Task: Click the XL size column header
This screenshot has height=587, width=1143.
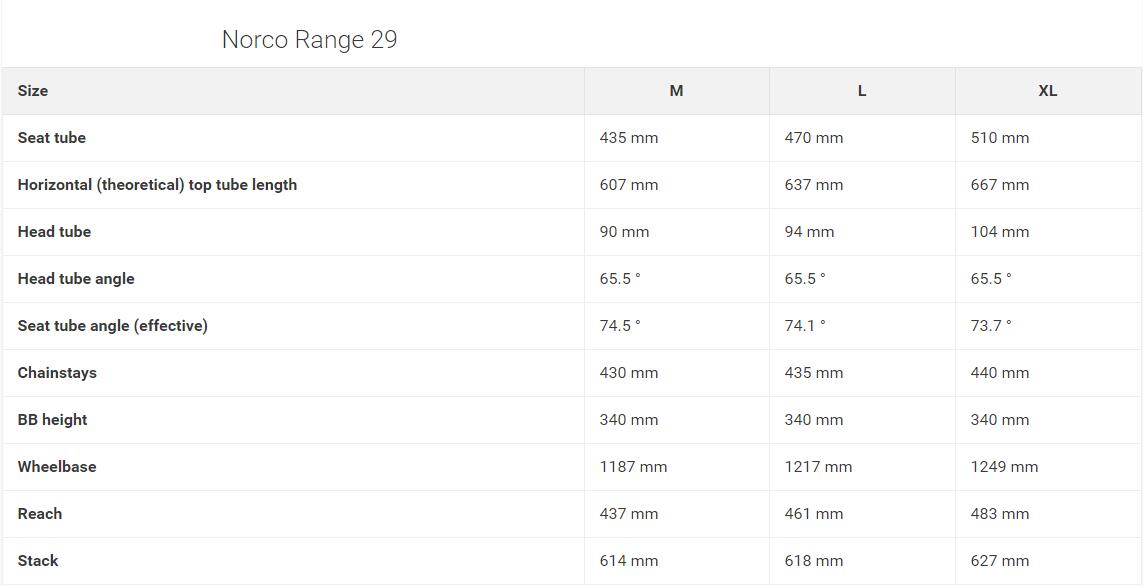Action: coord(1047,91)
